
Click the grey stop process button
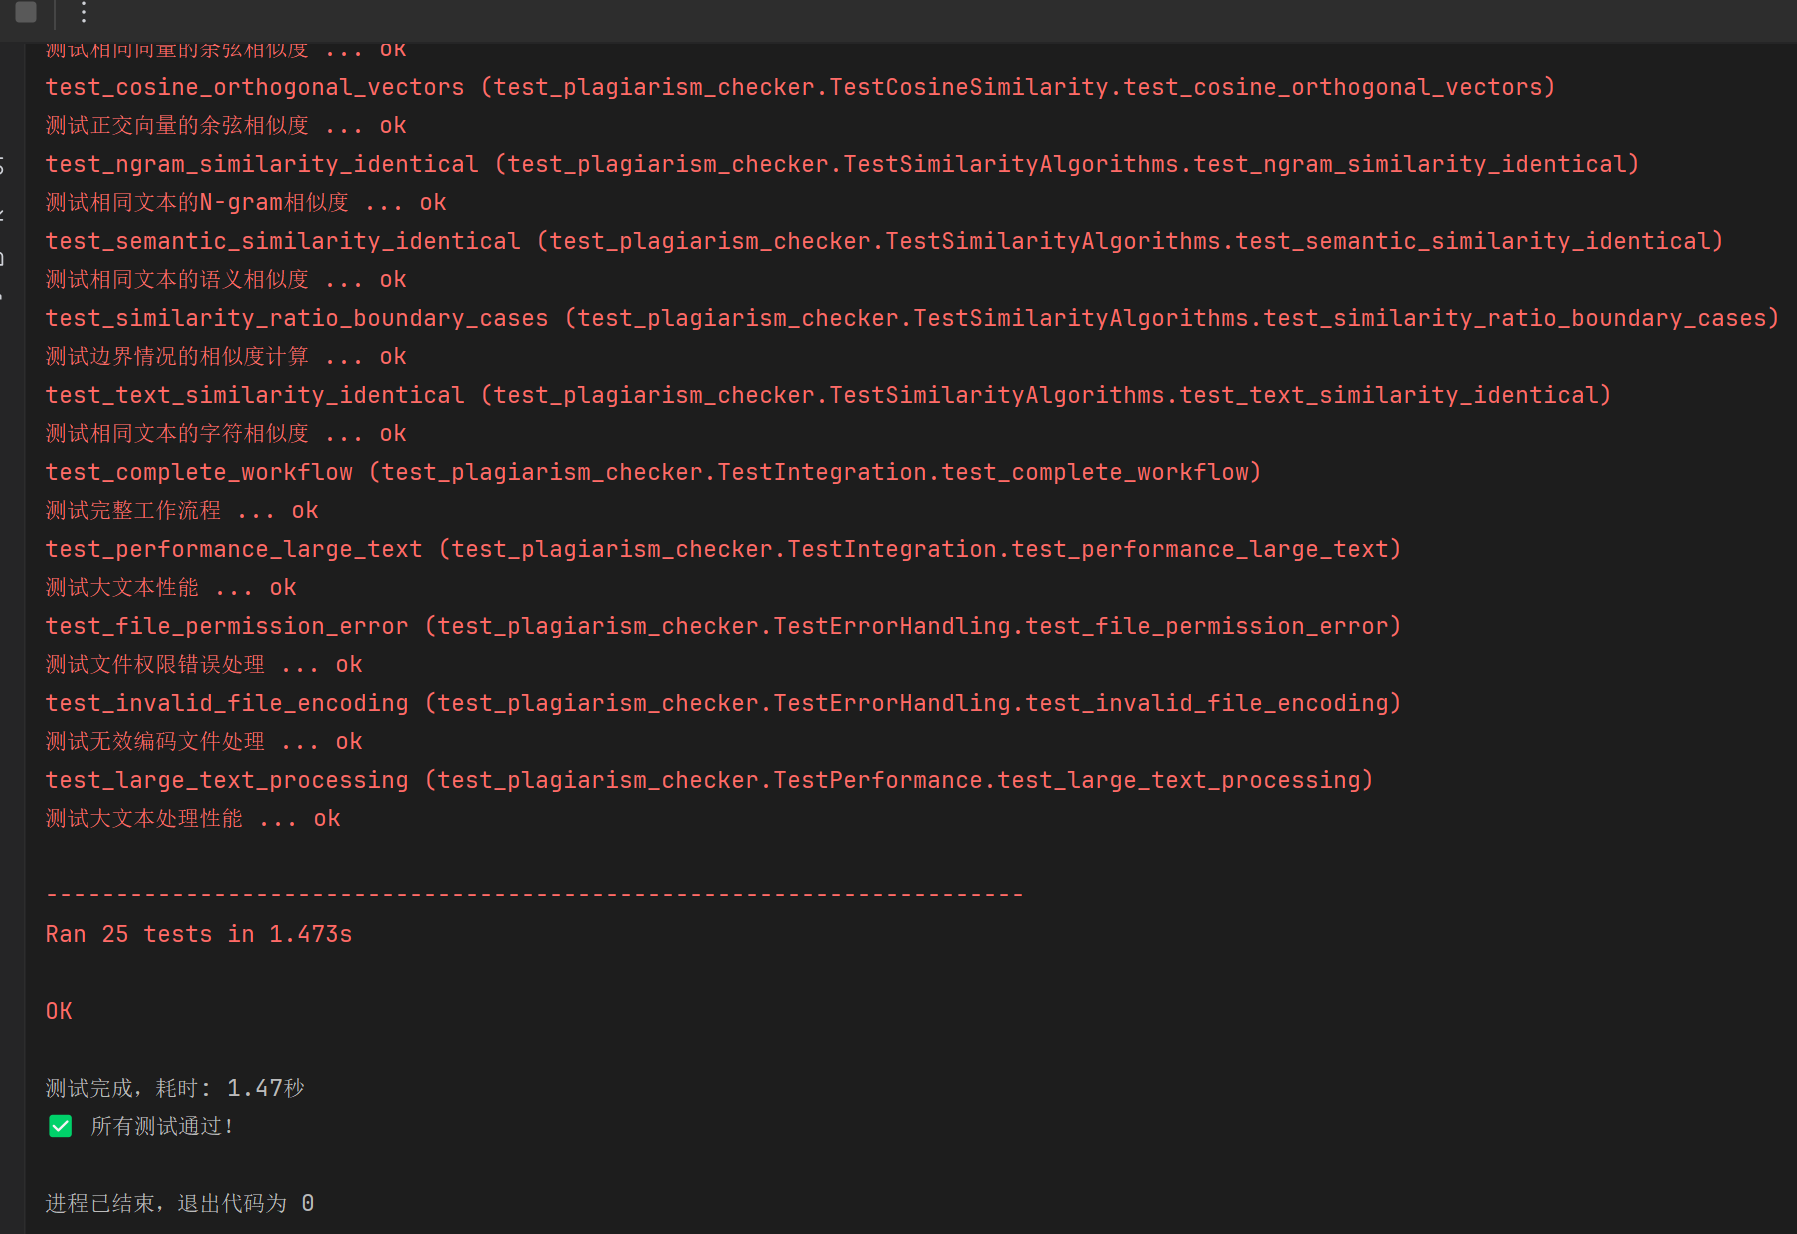[x=26, y=12]
